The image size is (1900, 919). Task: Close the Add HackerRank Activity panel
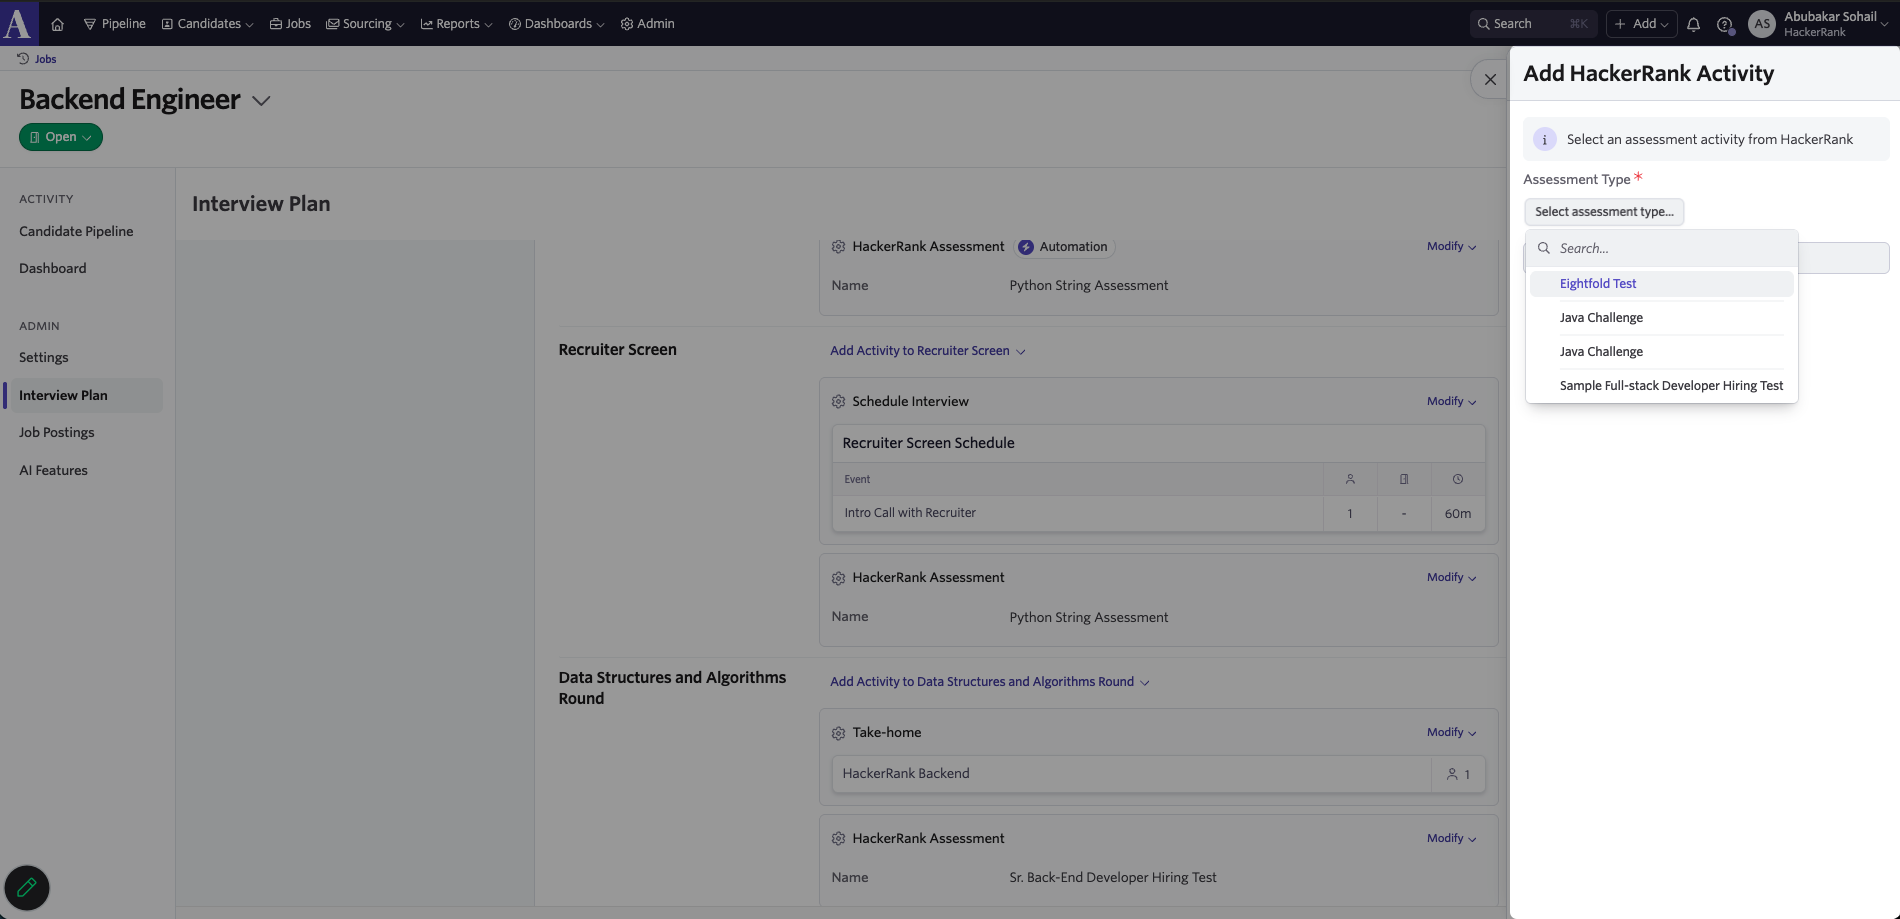pyautogui.click(x=1490, y=79)
